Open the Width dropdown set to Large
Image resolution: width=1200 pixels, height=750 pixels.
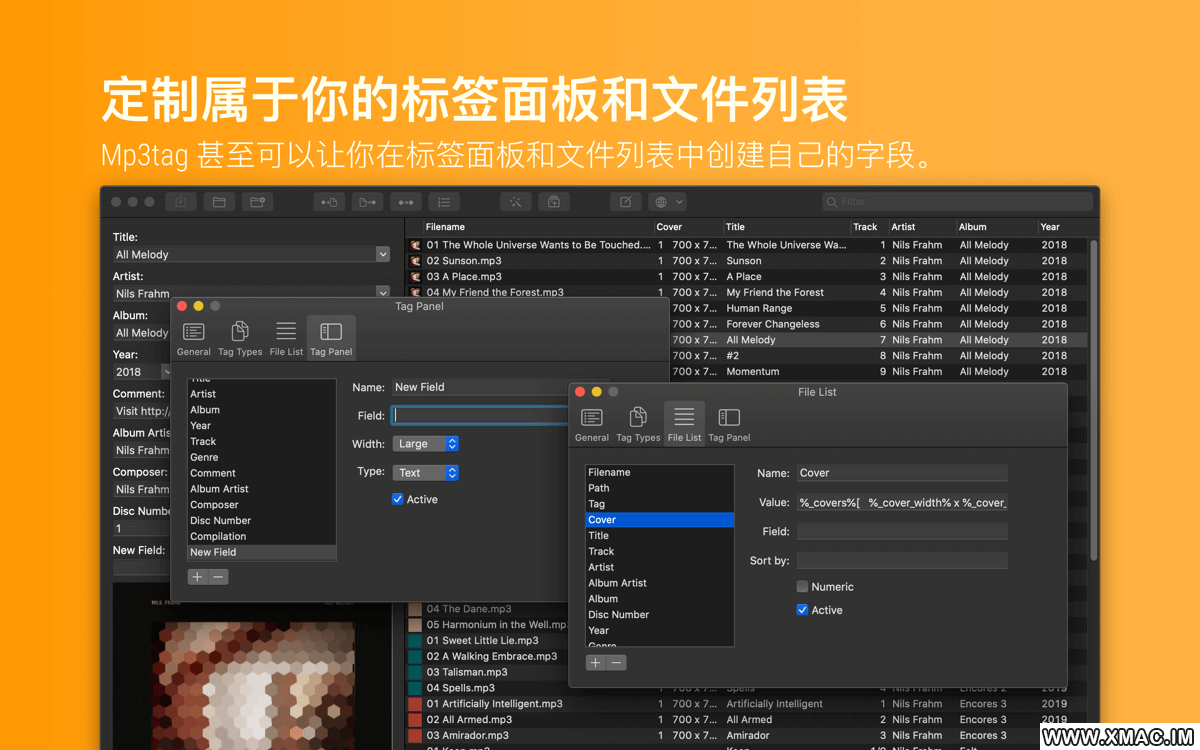(426, 444)
